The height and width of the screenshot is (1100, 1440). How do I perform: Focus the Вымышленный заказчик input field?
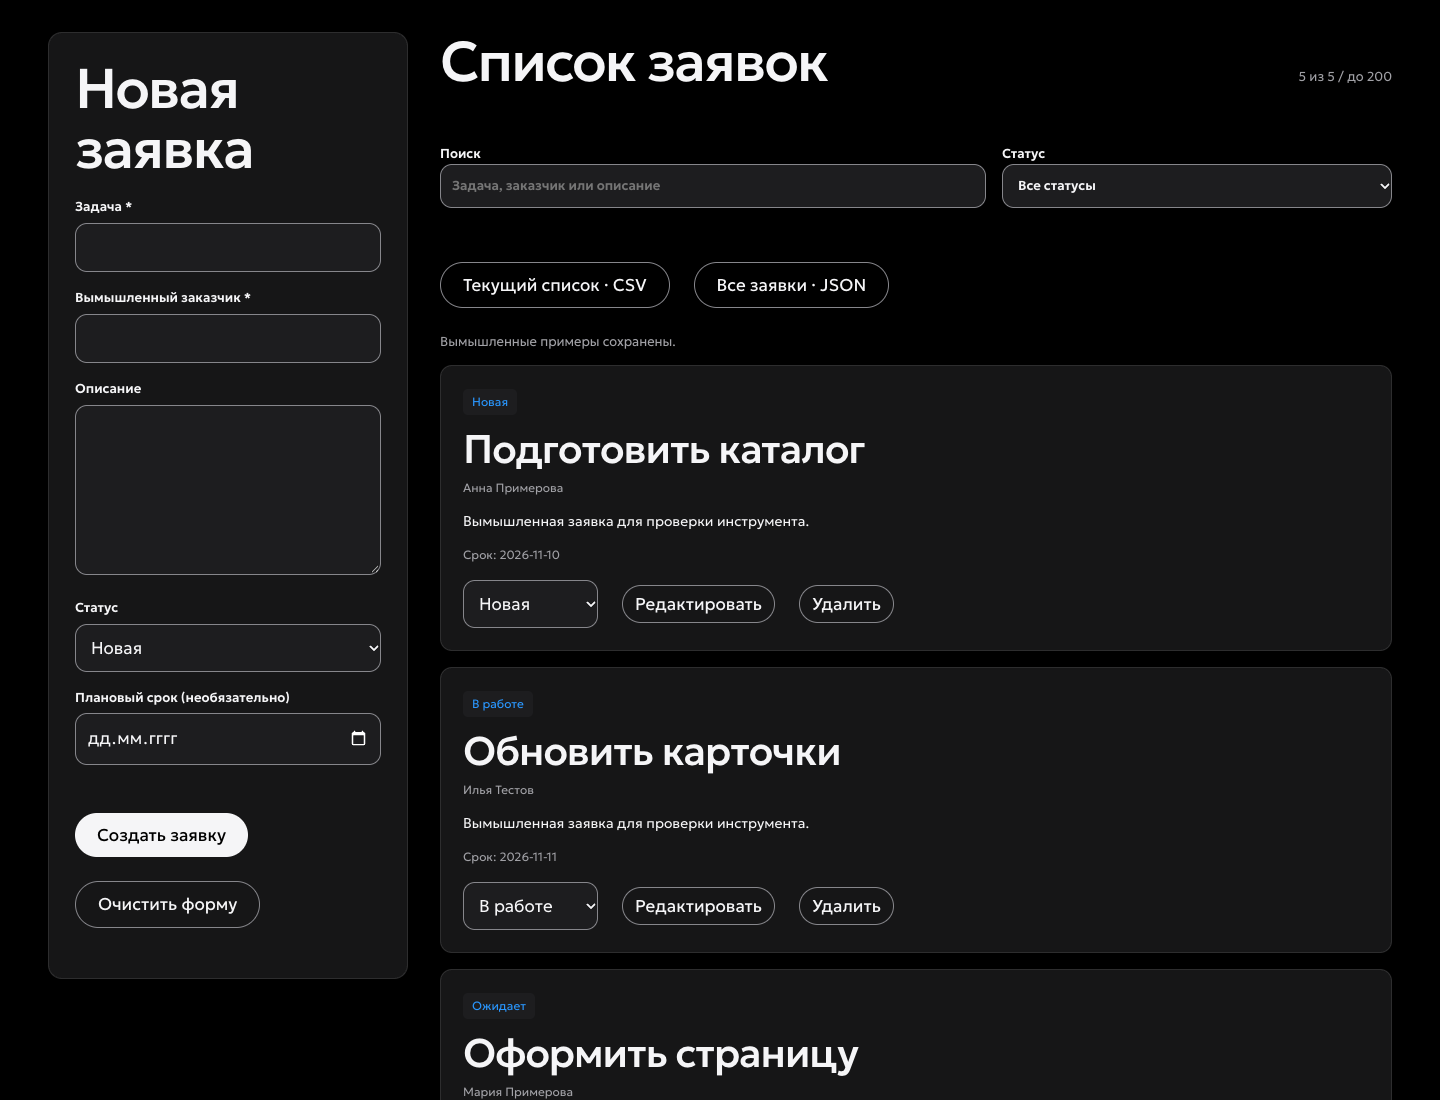[x=228, y=338]
